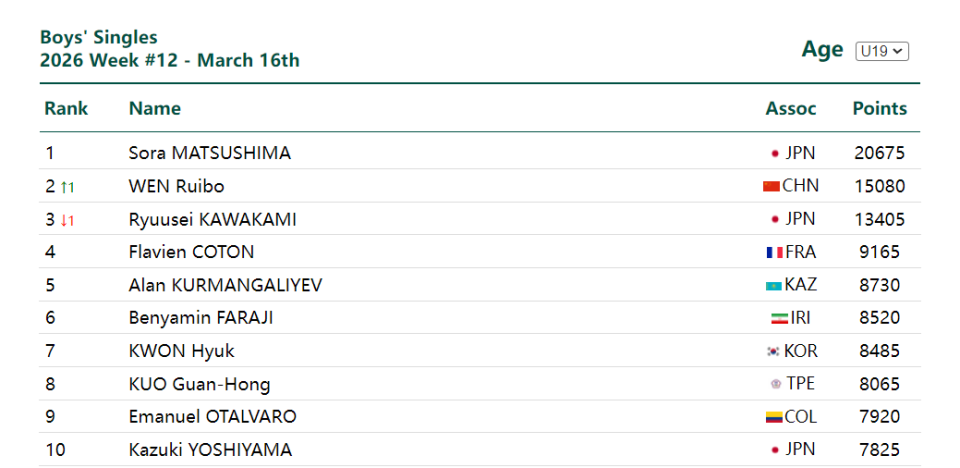Click the Colombia flag for Emanuel OTALVARO
The width and height of the screenshot is (960, 468).
[x=771, y=417]
